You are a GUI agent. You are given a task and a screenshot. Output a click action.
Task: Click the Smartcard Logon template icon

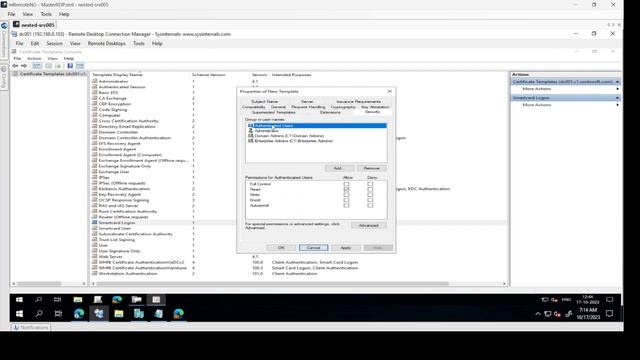(x=95, y=222)
